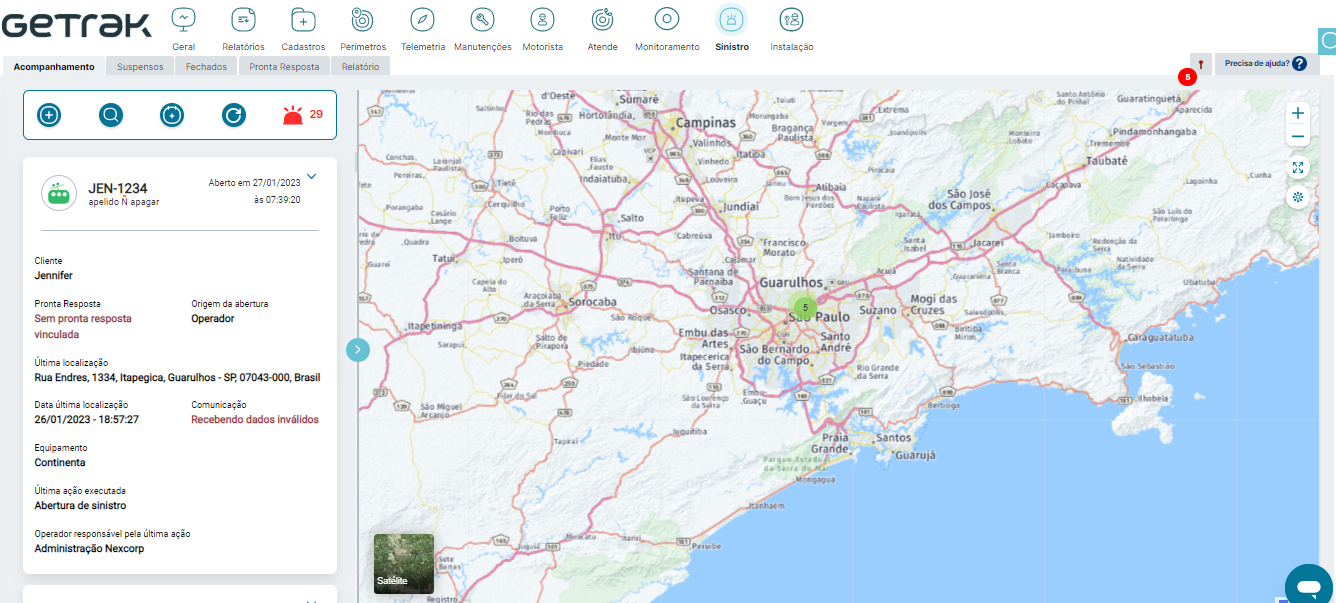Open the Cadastros module icon
The width and height of the screenshot is (1336, 603).
(303, 19)
